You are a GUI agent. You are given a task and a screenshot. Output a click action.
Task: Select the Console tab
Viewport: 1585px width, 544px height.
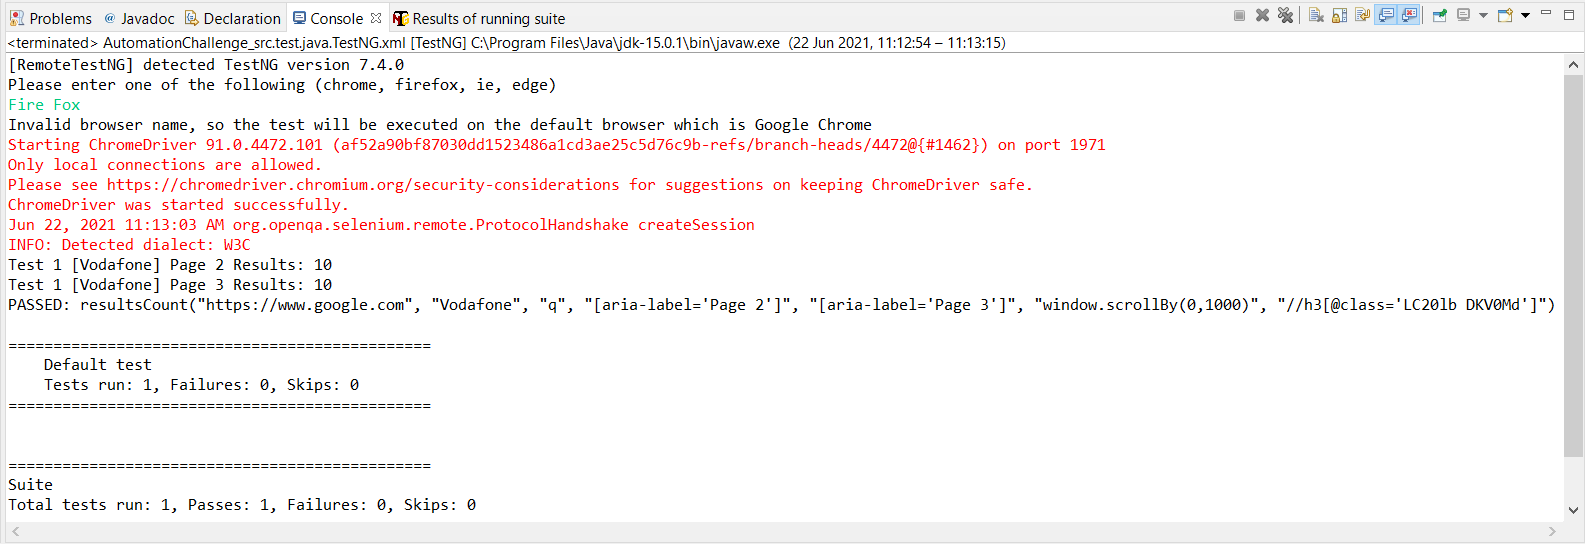coord(336,18)
